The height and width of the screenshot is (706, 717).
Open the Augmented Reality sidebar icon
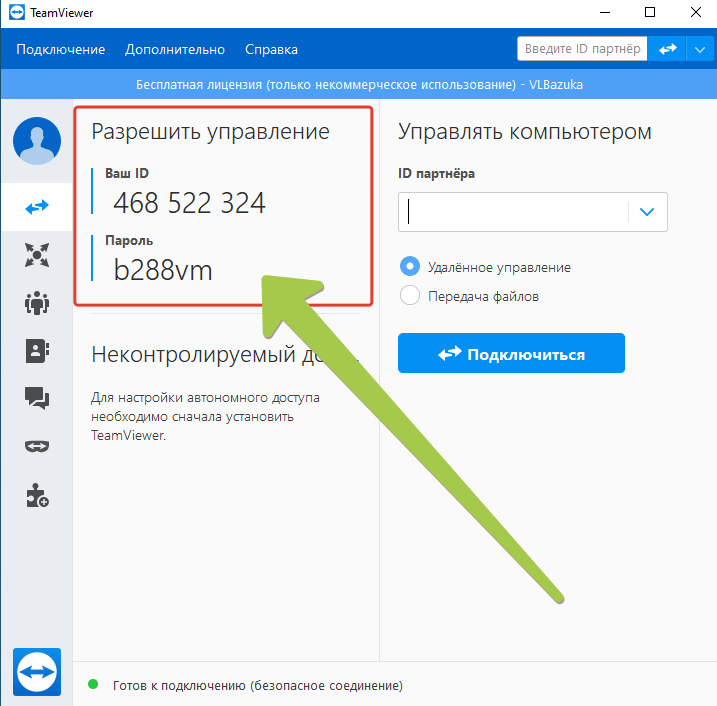click(x=37, y=447)
